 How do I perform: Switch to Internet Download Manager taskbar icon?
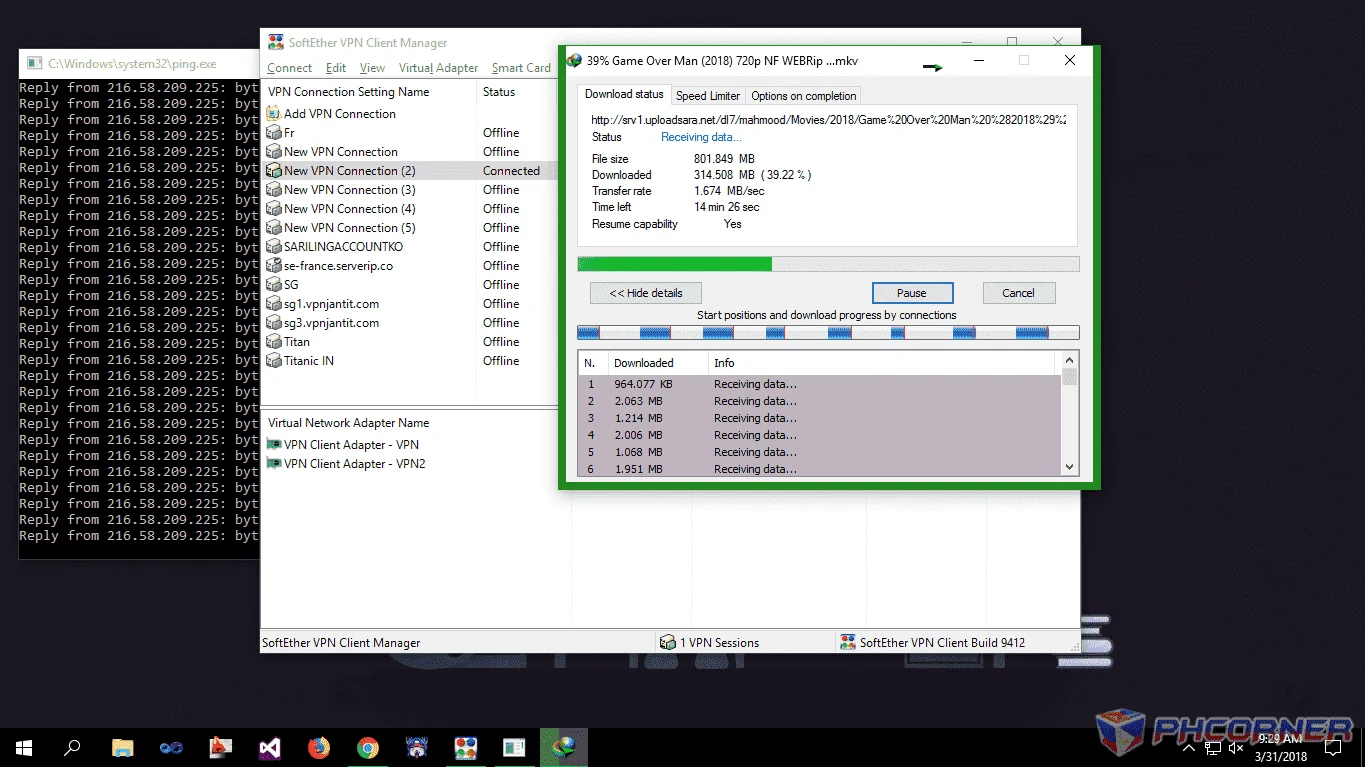point(564,747)
